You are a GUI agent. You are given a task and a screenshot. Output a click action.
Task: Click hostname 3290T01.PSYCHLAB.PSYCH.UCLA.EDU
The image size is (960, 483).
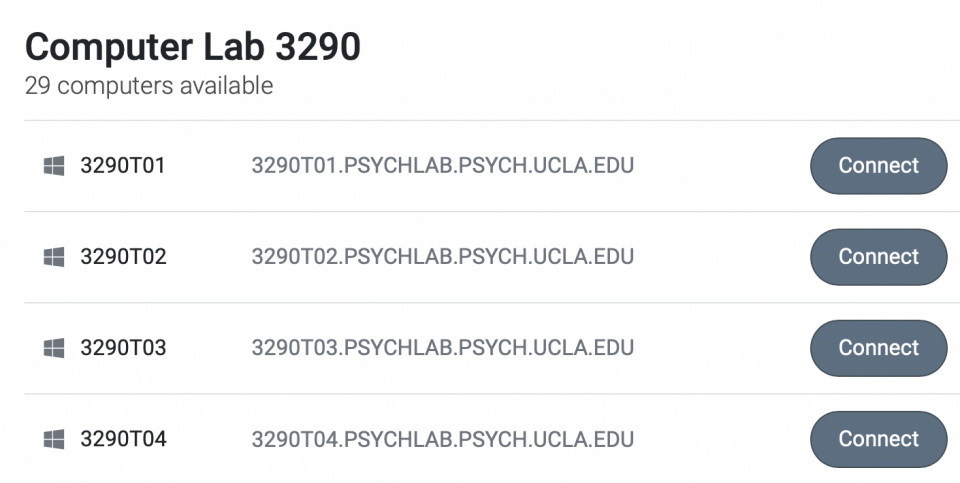pyautogui.click(x=443, y=166)
